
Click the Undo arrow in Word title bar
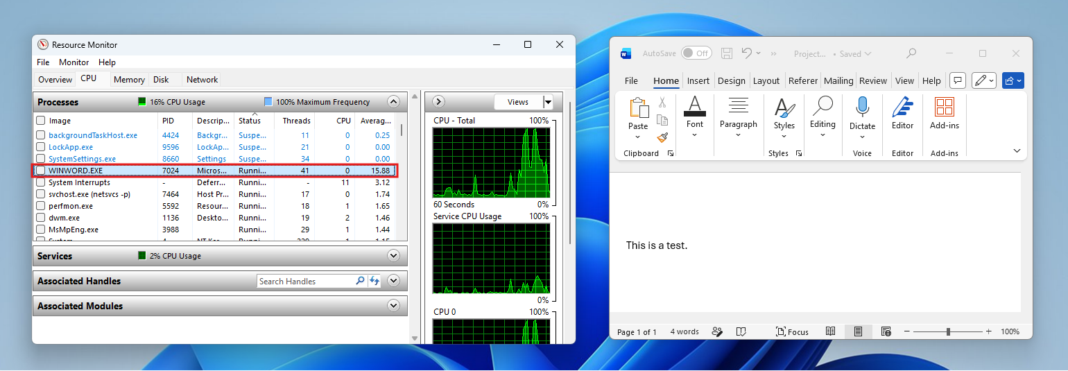[747, 53]
